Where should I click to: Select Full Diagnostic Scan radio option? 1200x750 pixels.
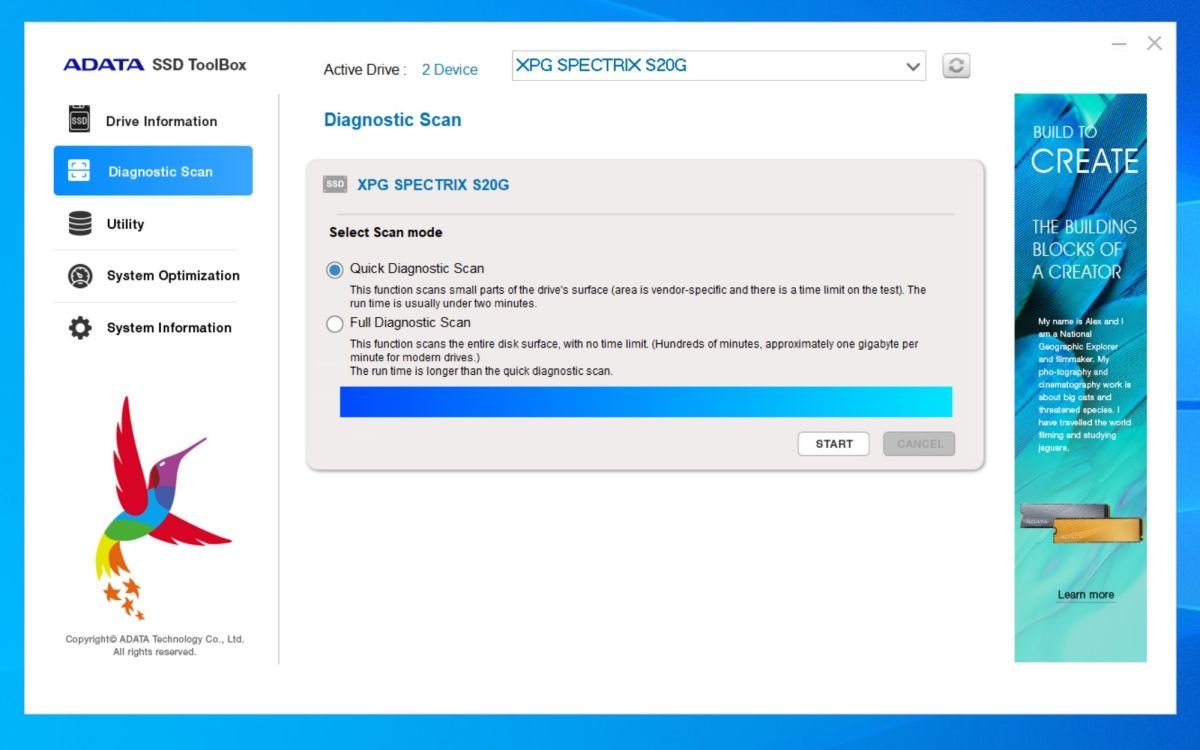(335, 324)
